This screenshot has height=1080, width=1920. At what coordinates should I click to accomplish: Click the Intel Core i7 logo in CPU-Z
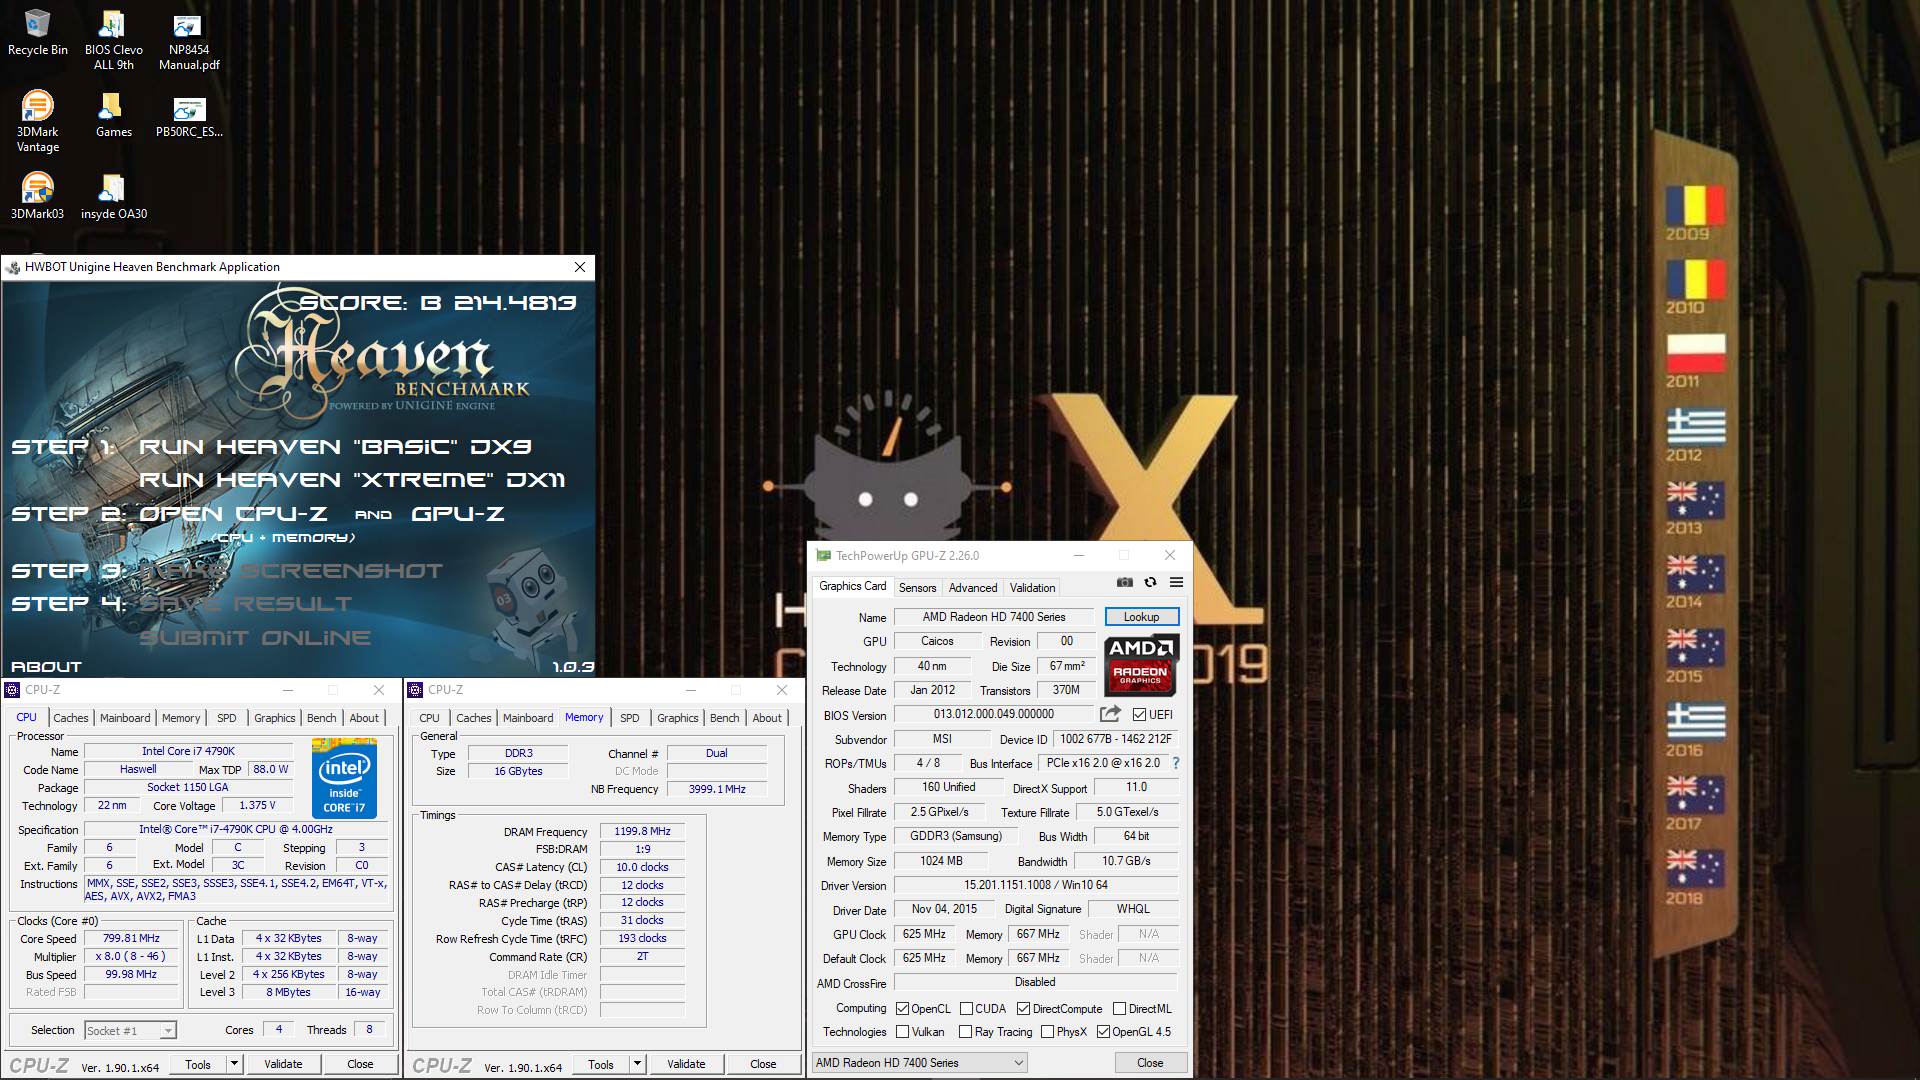(x=344, y=778)
